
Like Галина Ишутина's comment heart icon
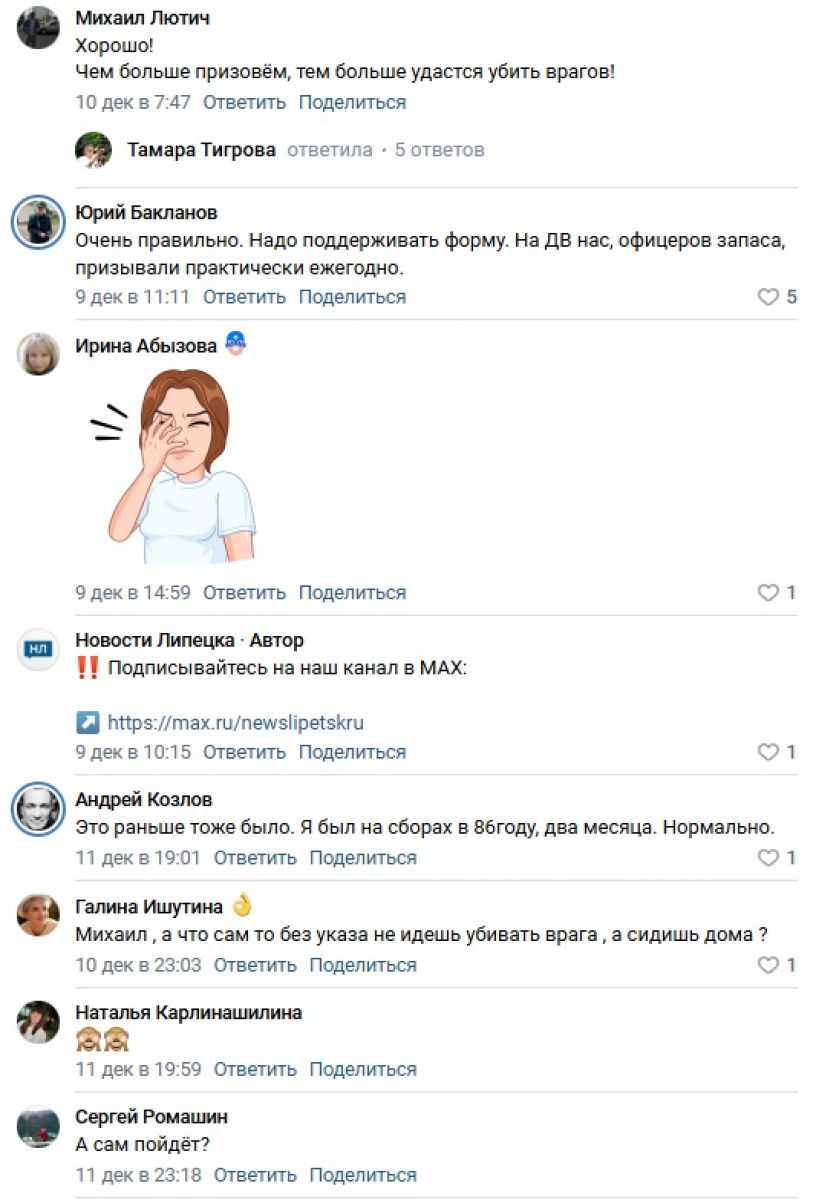point(768,965)
